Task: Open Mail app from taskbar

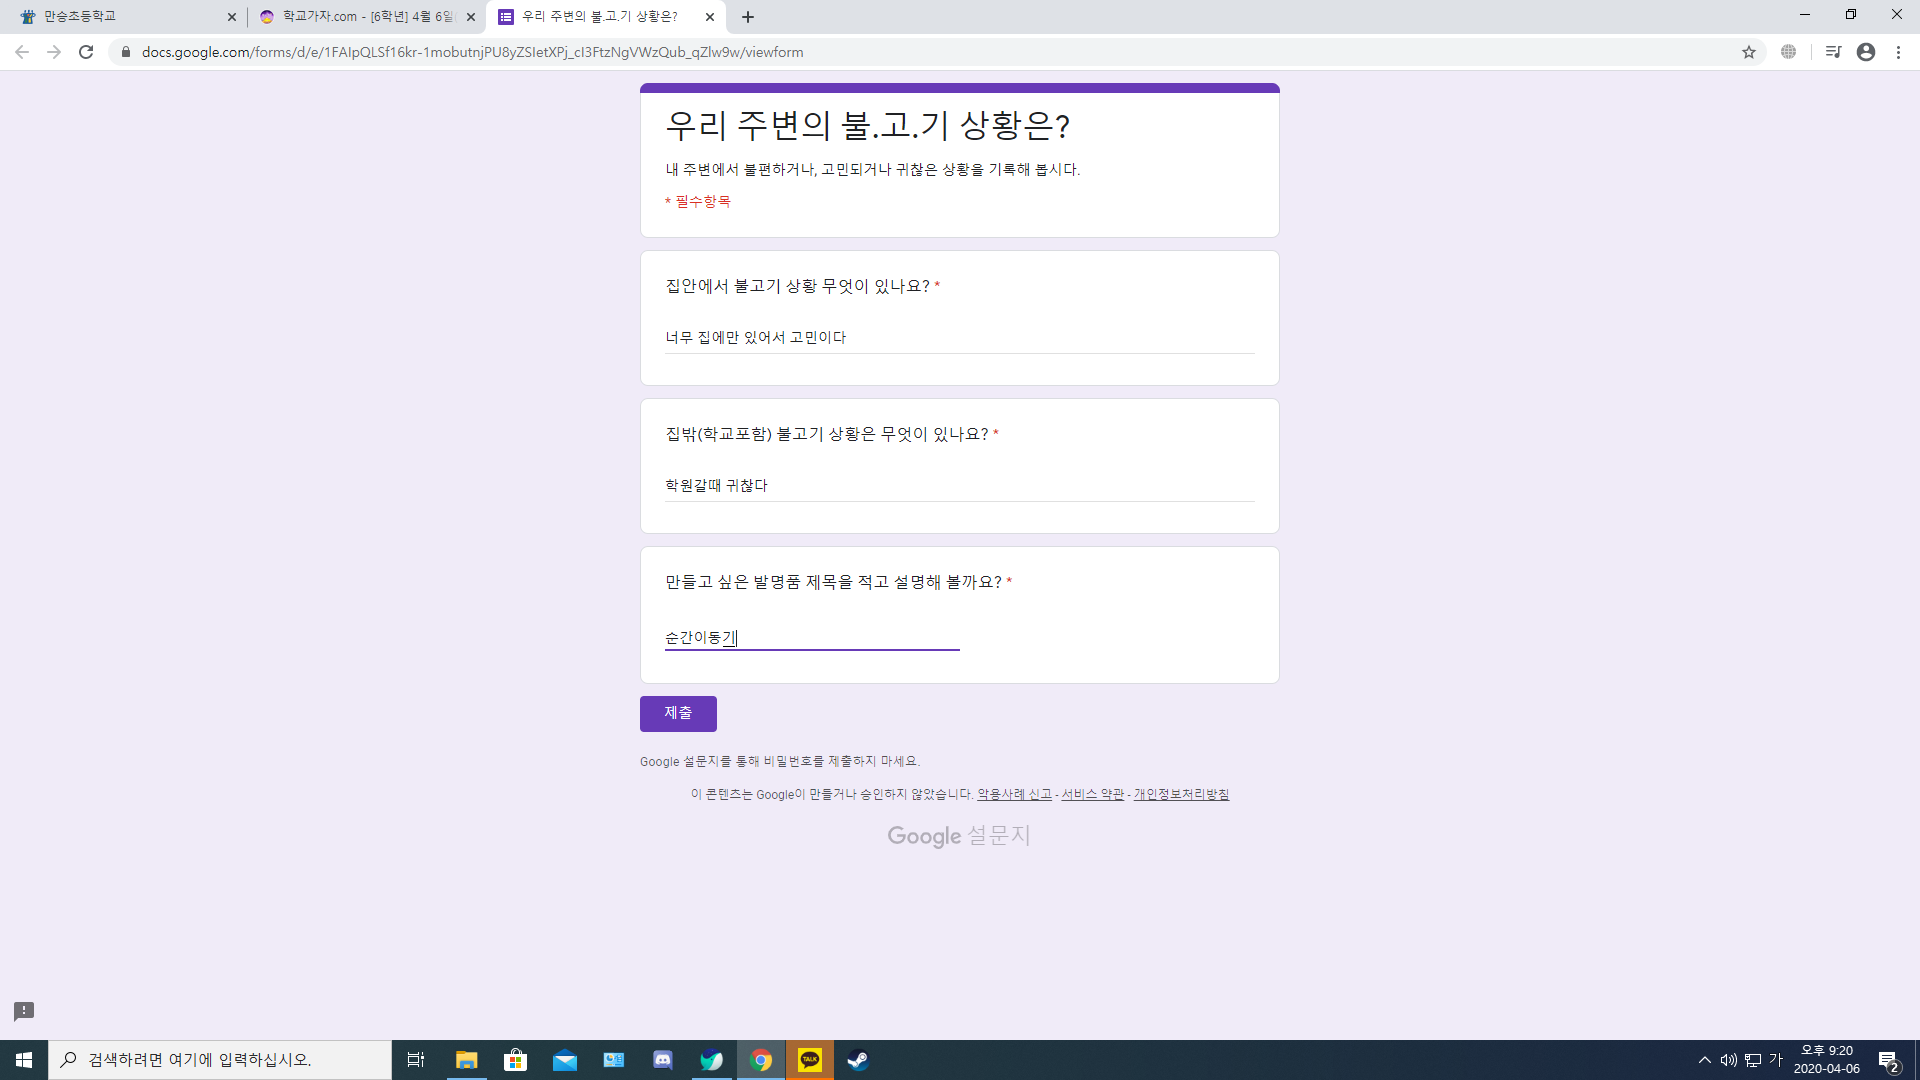Action: [x=564, y=1060]
